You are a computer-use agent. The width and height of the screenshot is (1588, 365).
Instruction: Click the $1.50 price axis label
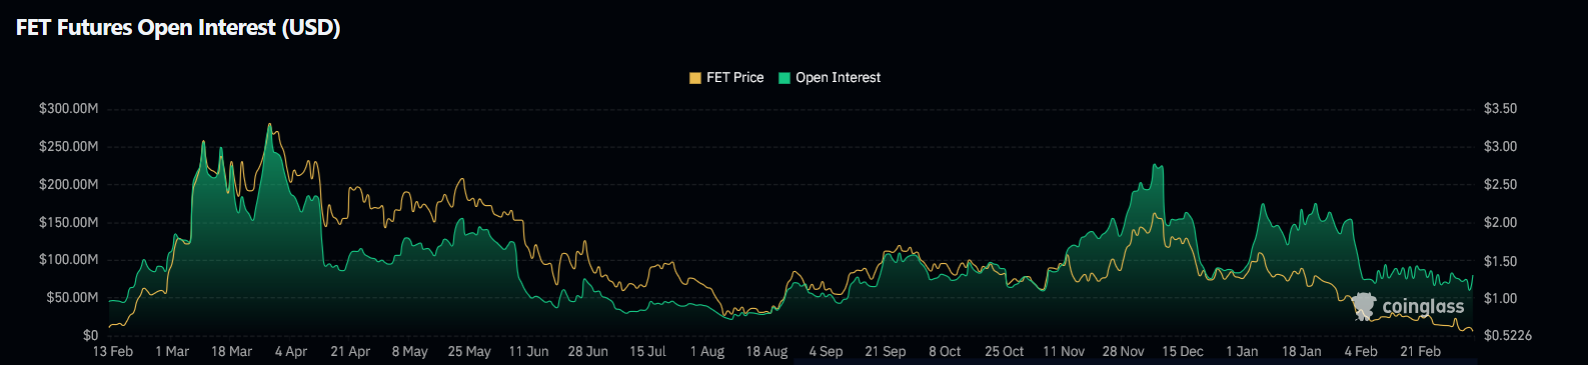click(1500, 261)
